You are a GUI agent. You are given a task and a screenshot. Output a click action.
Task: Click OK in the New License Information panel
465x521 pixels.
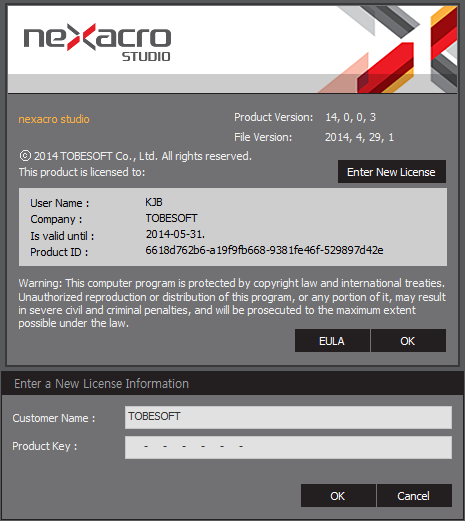(x=338, y=496)
